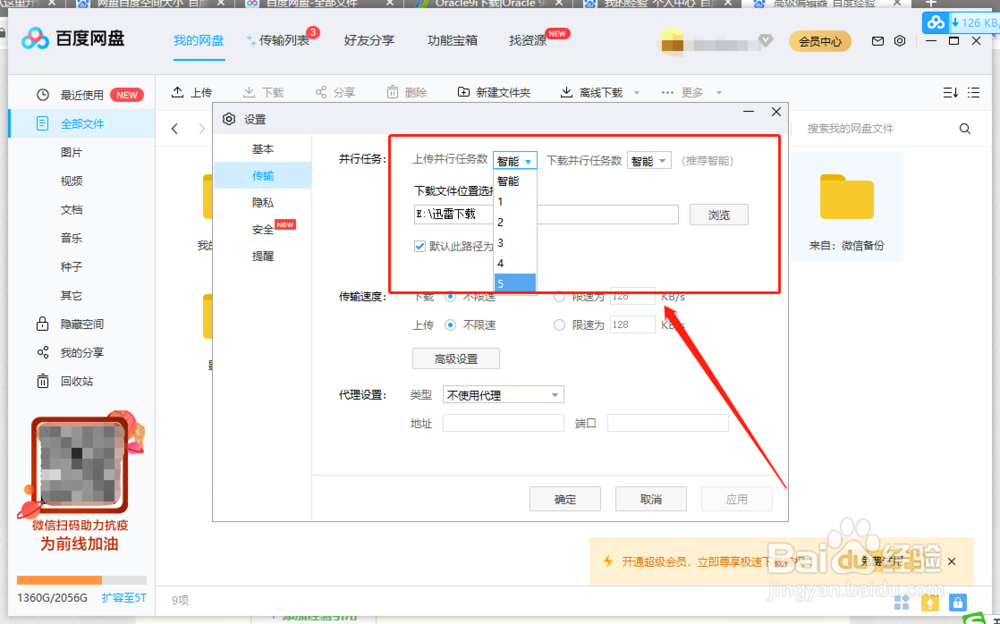Click the my-share icon in sidebar
Screen dimensions: 1000x624
click(43, 352)
